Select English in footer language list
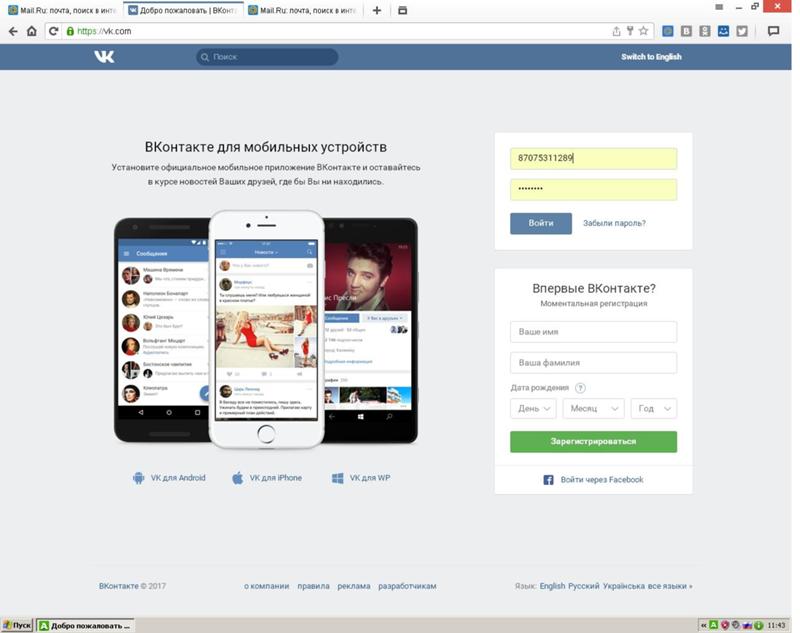Viewport: 800px width, 633px height. (553, 586)
